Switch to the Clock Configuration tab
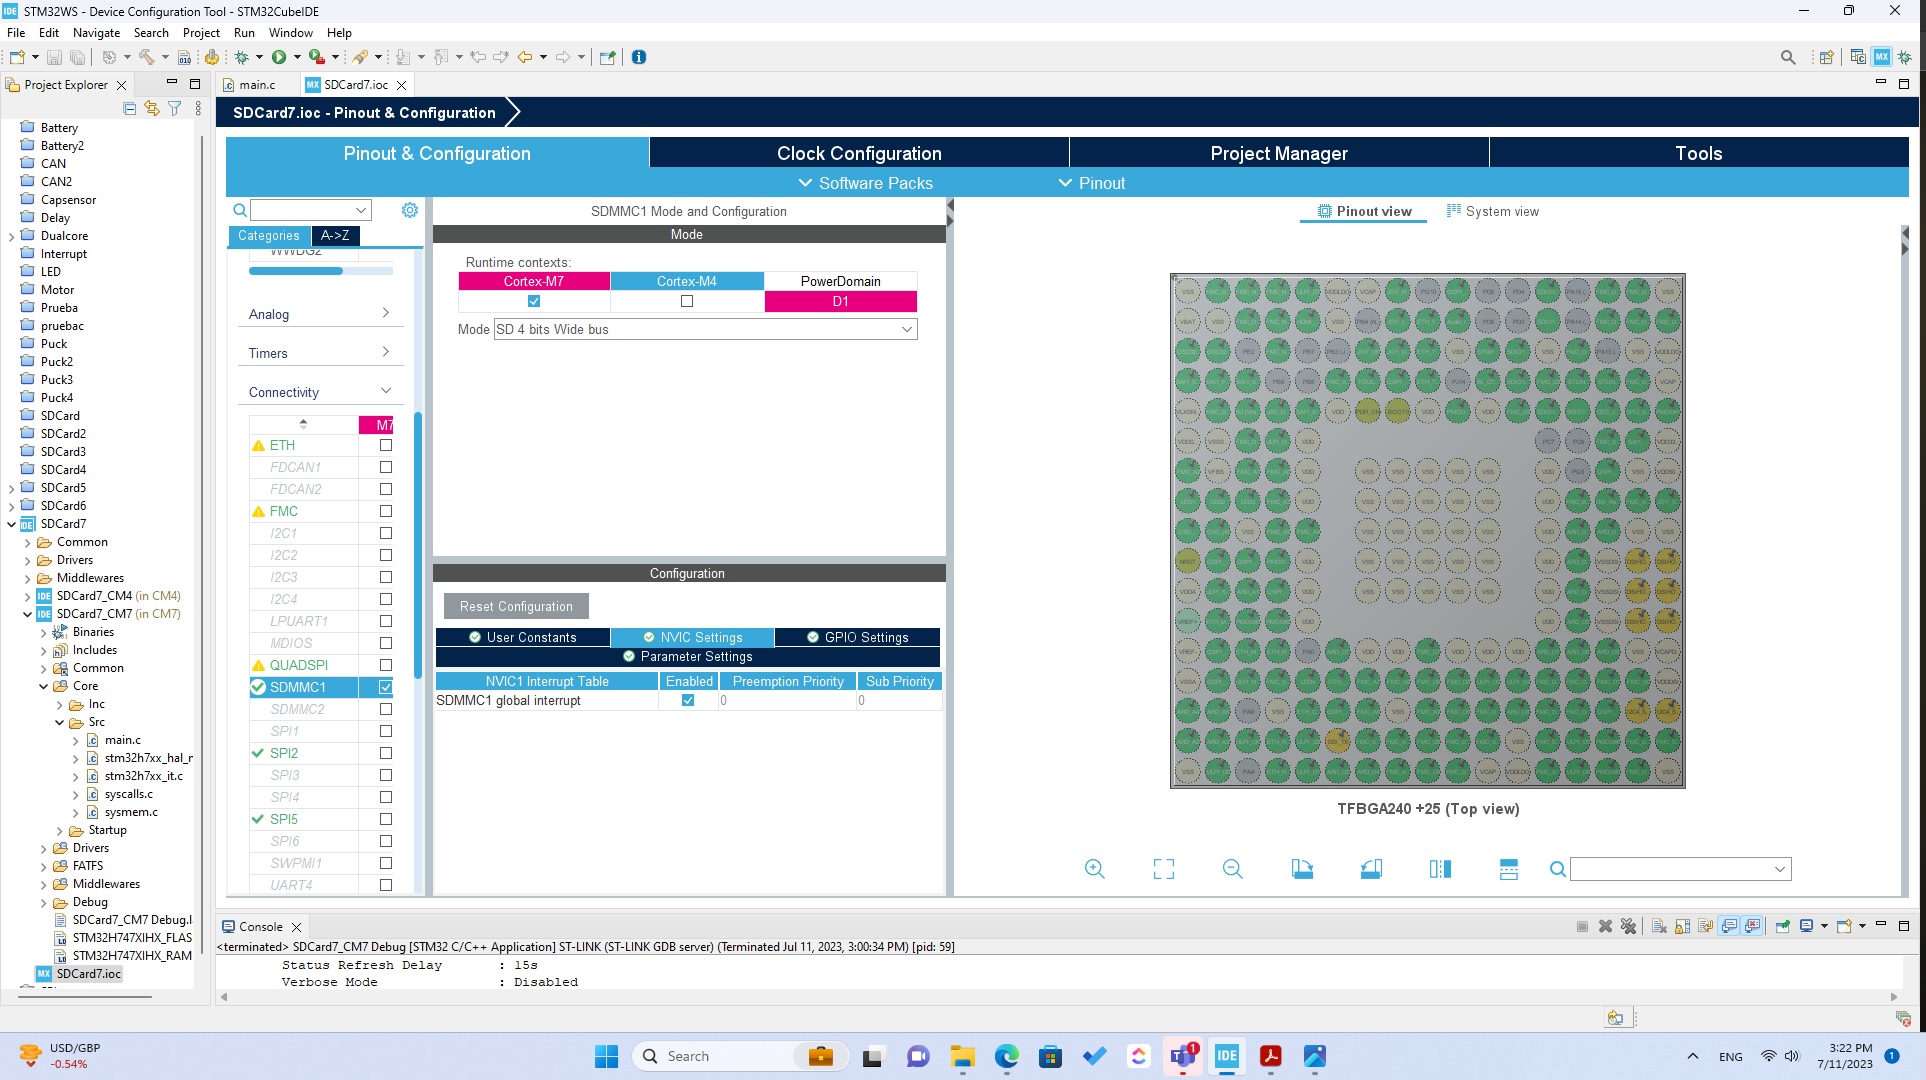The width and height of the screenshot is (1926, 1080). (859, 153)
